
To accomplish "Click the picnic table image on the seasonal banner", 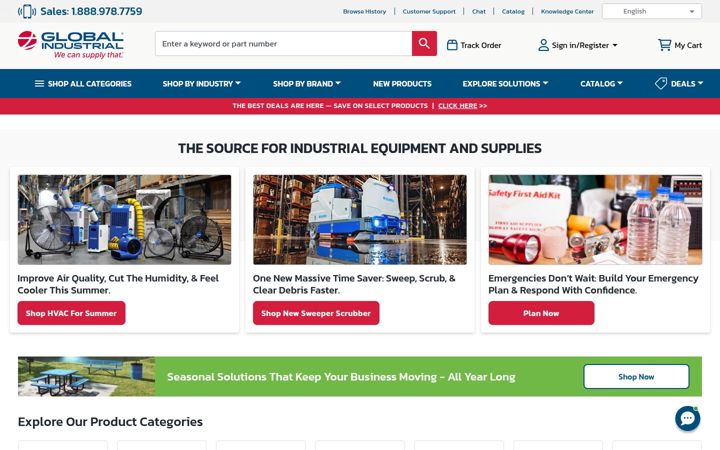I will coord(86,377).
